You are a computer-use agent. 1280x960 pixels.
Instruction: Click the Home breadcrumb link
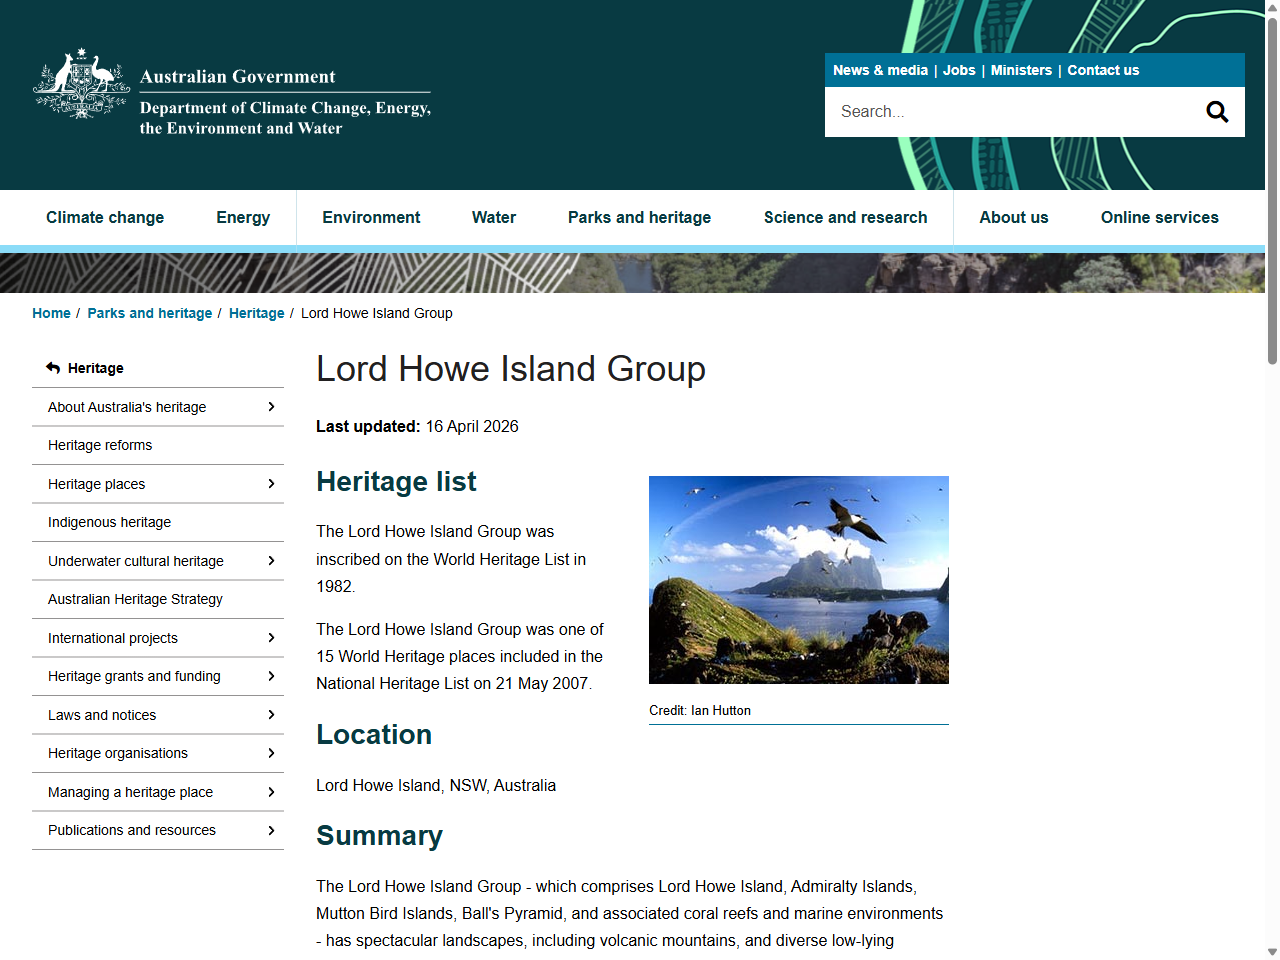click(x=51, y=313)
